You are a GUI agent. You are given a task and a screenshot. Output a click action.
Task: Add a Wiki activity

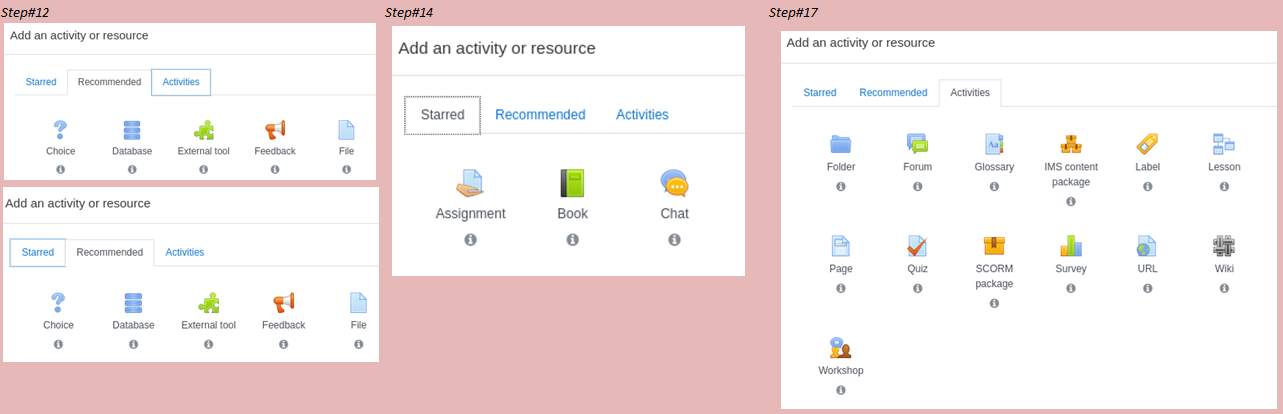tap(1224, 245)
